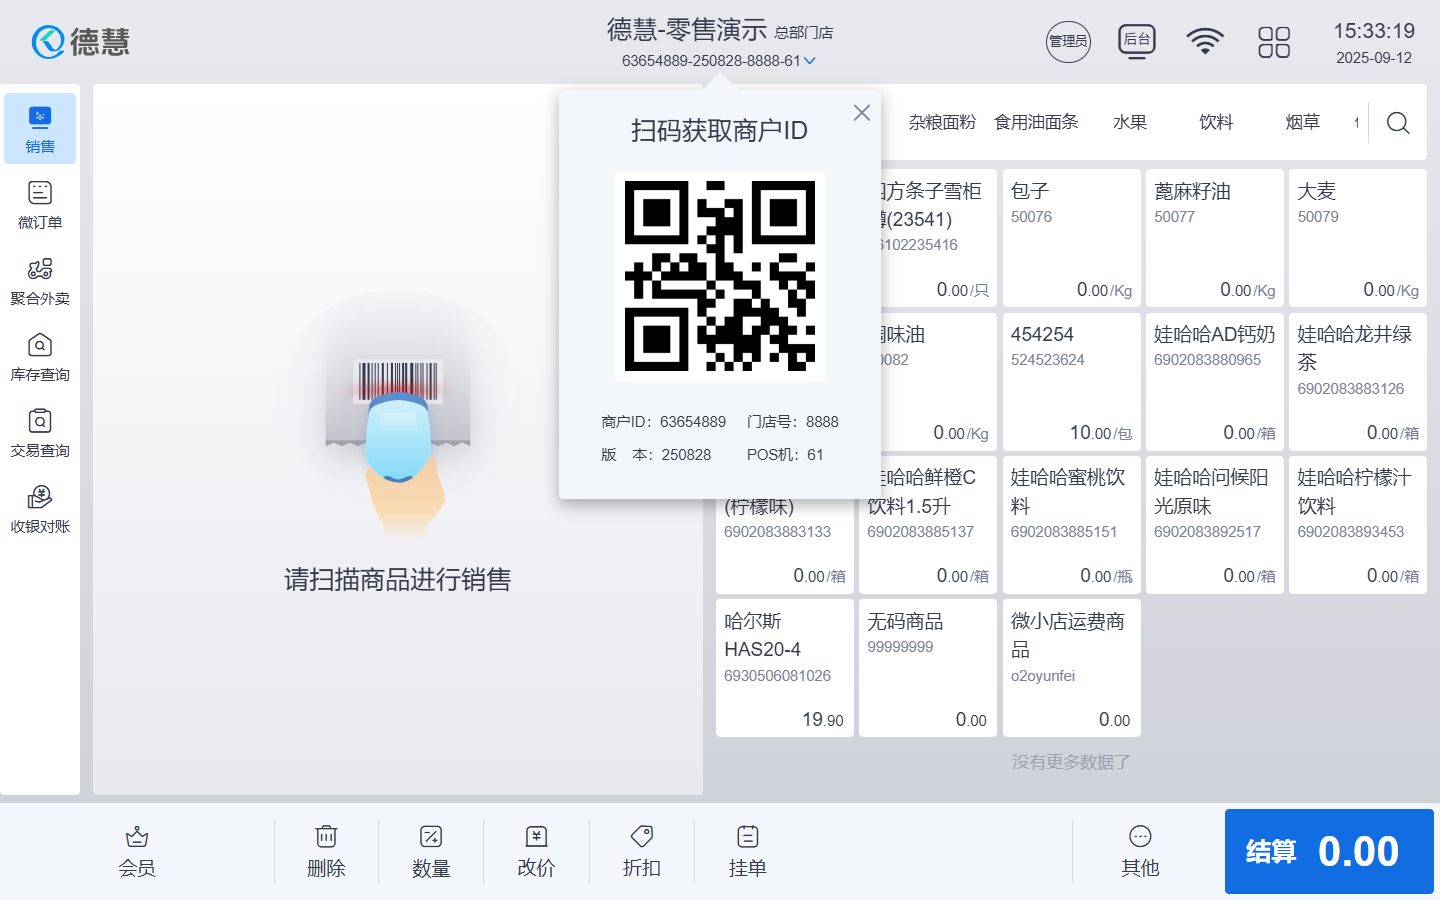
Task: Add 无码商品 99999999 product card
Action: click(x=928, y=668)
